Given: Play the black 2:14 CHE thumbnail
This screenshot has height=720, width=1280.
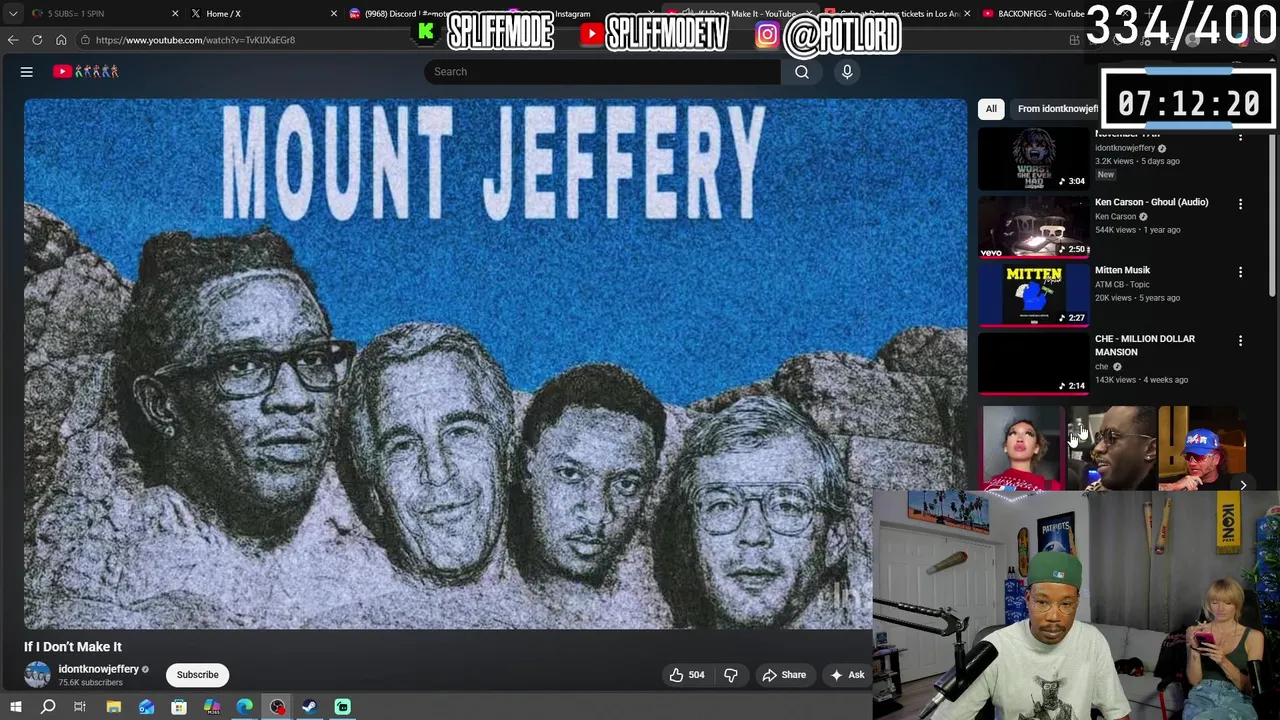Looking at the screenshot, I should 1033,363.
